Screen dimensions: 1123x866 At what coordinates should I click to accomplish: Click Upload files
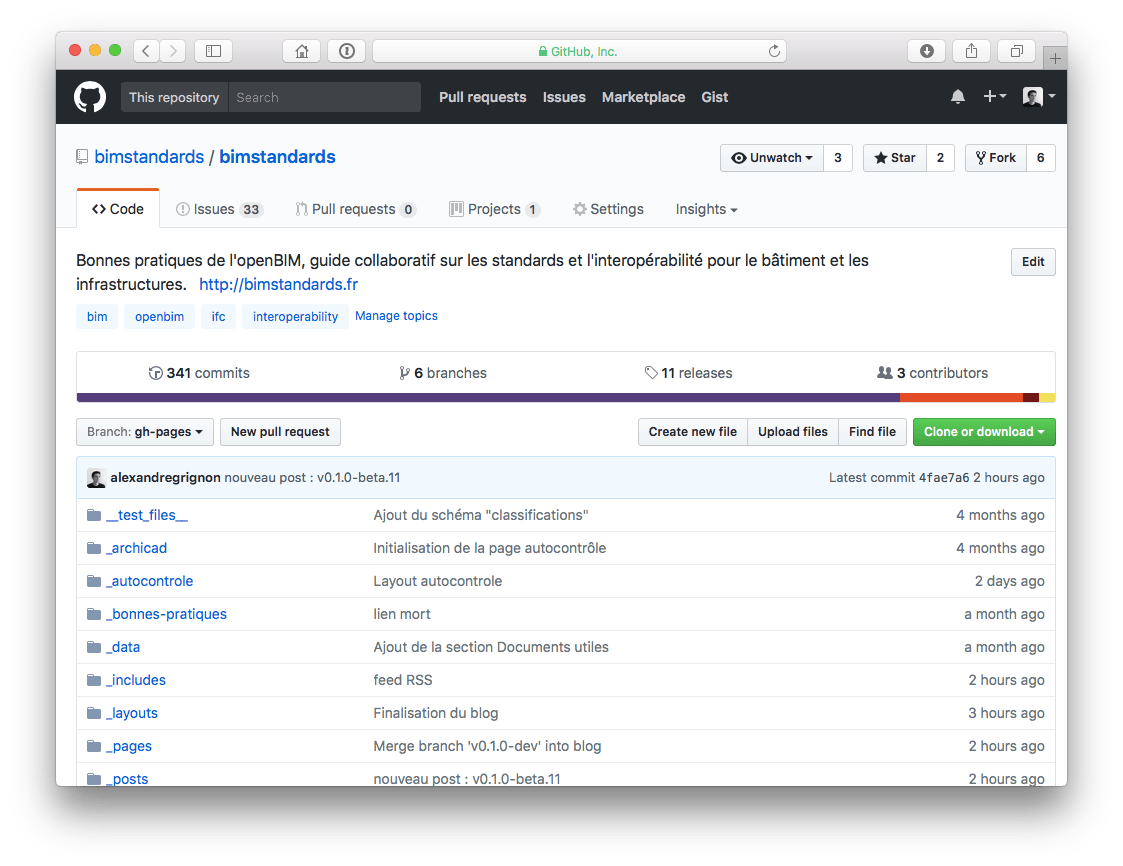tap(793, 432)
